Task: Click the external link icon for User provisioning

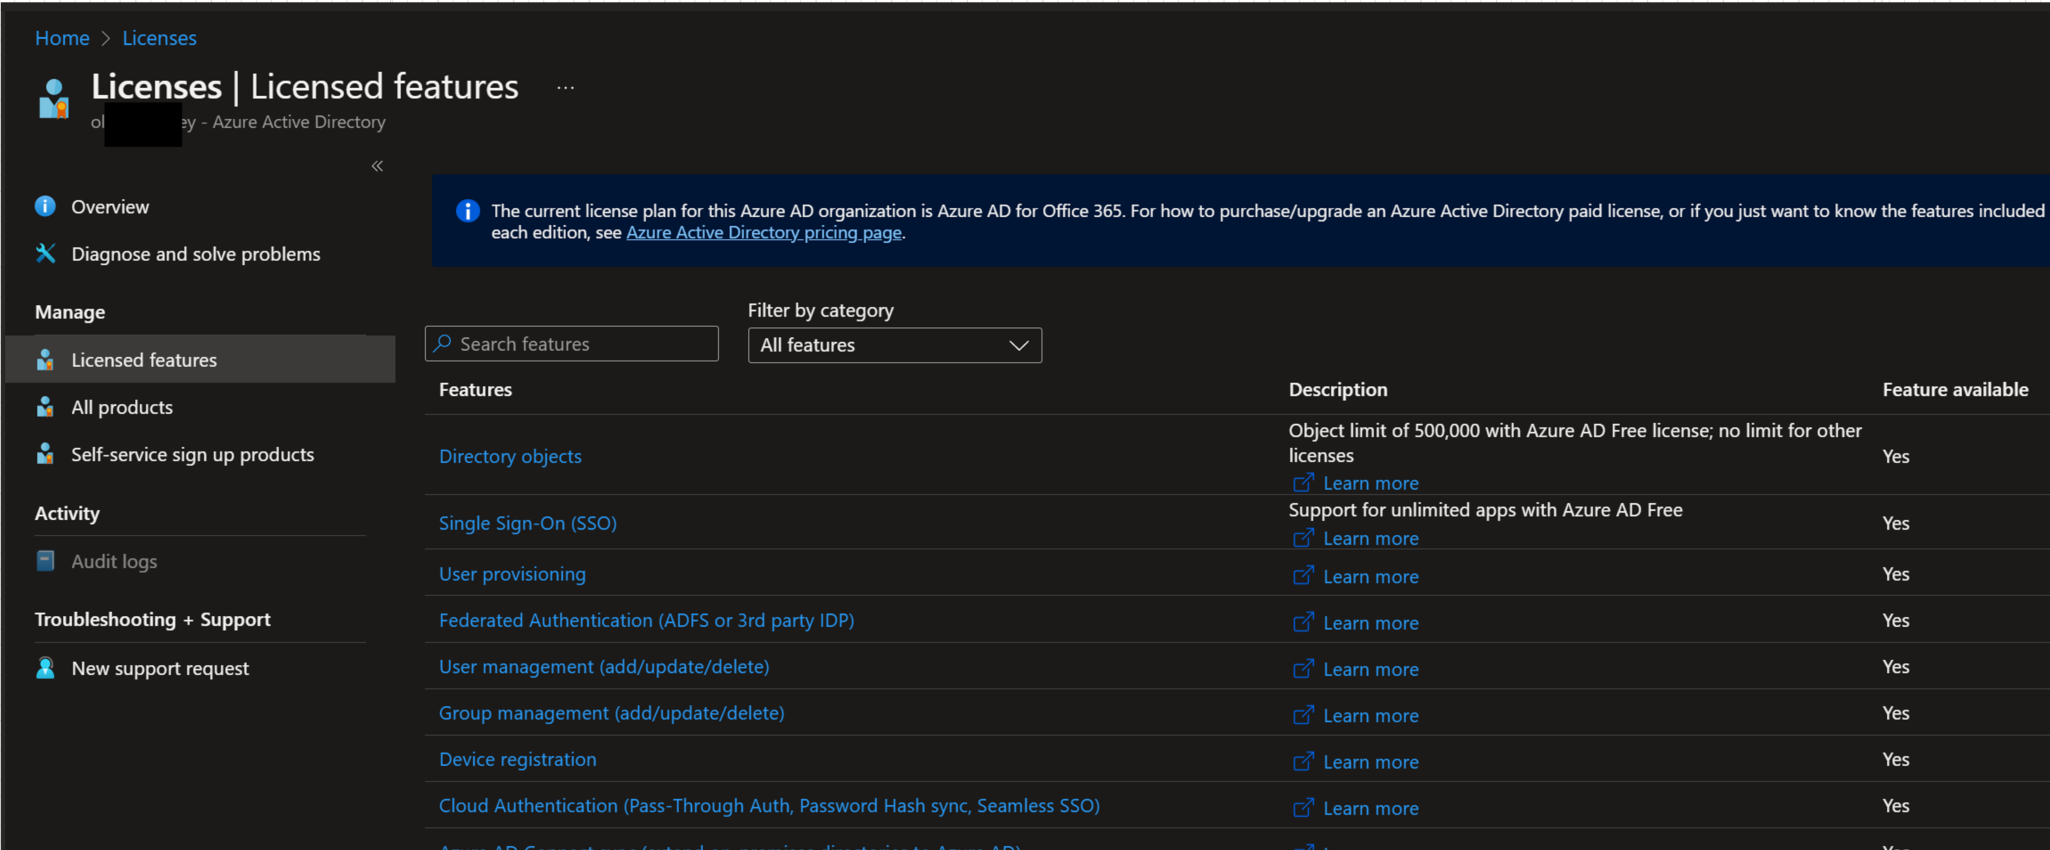Action: (x=1302, y=576)
